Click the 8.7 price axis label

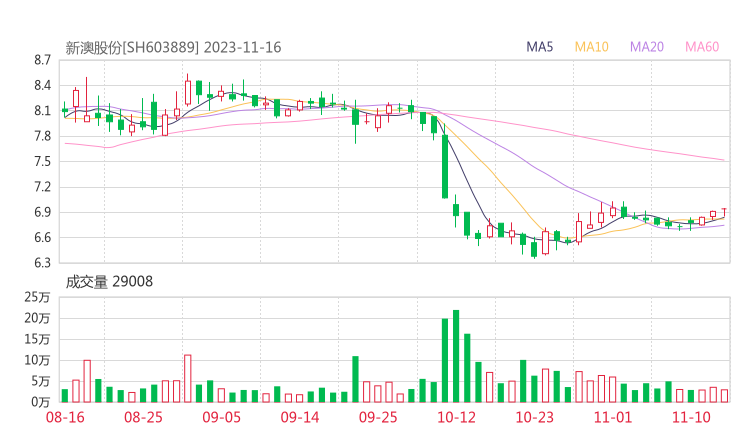point(42,60)
